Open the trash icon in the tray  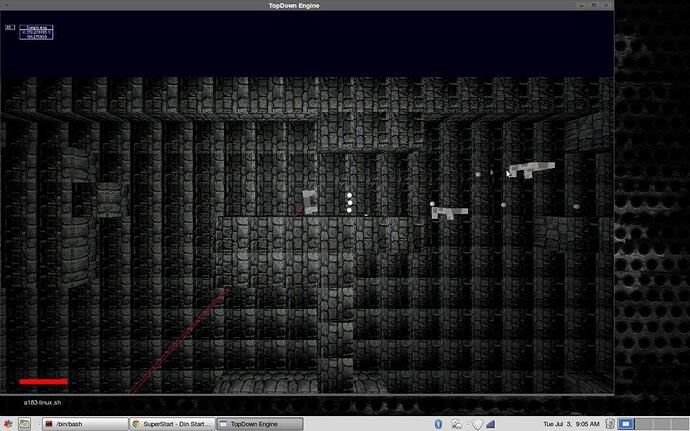click(x=610, y=424)
